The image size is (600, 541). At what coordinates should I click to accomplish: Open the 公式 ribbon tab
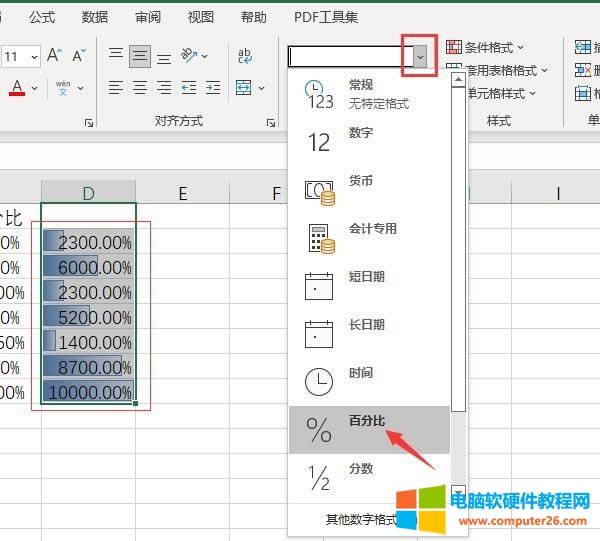coord(42,17)
